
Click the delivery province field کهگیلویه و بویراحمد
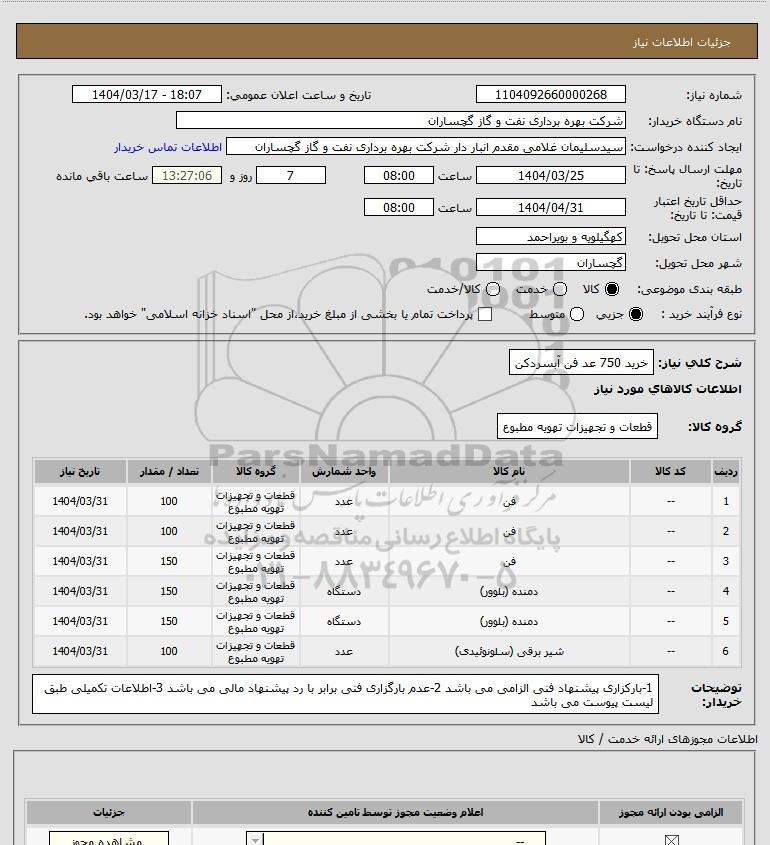click(551, 237)
